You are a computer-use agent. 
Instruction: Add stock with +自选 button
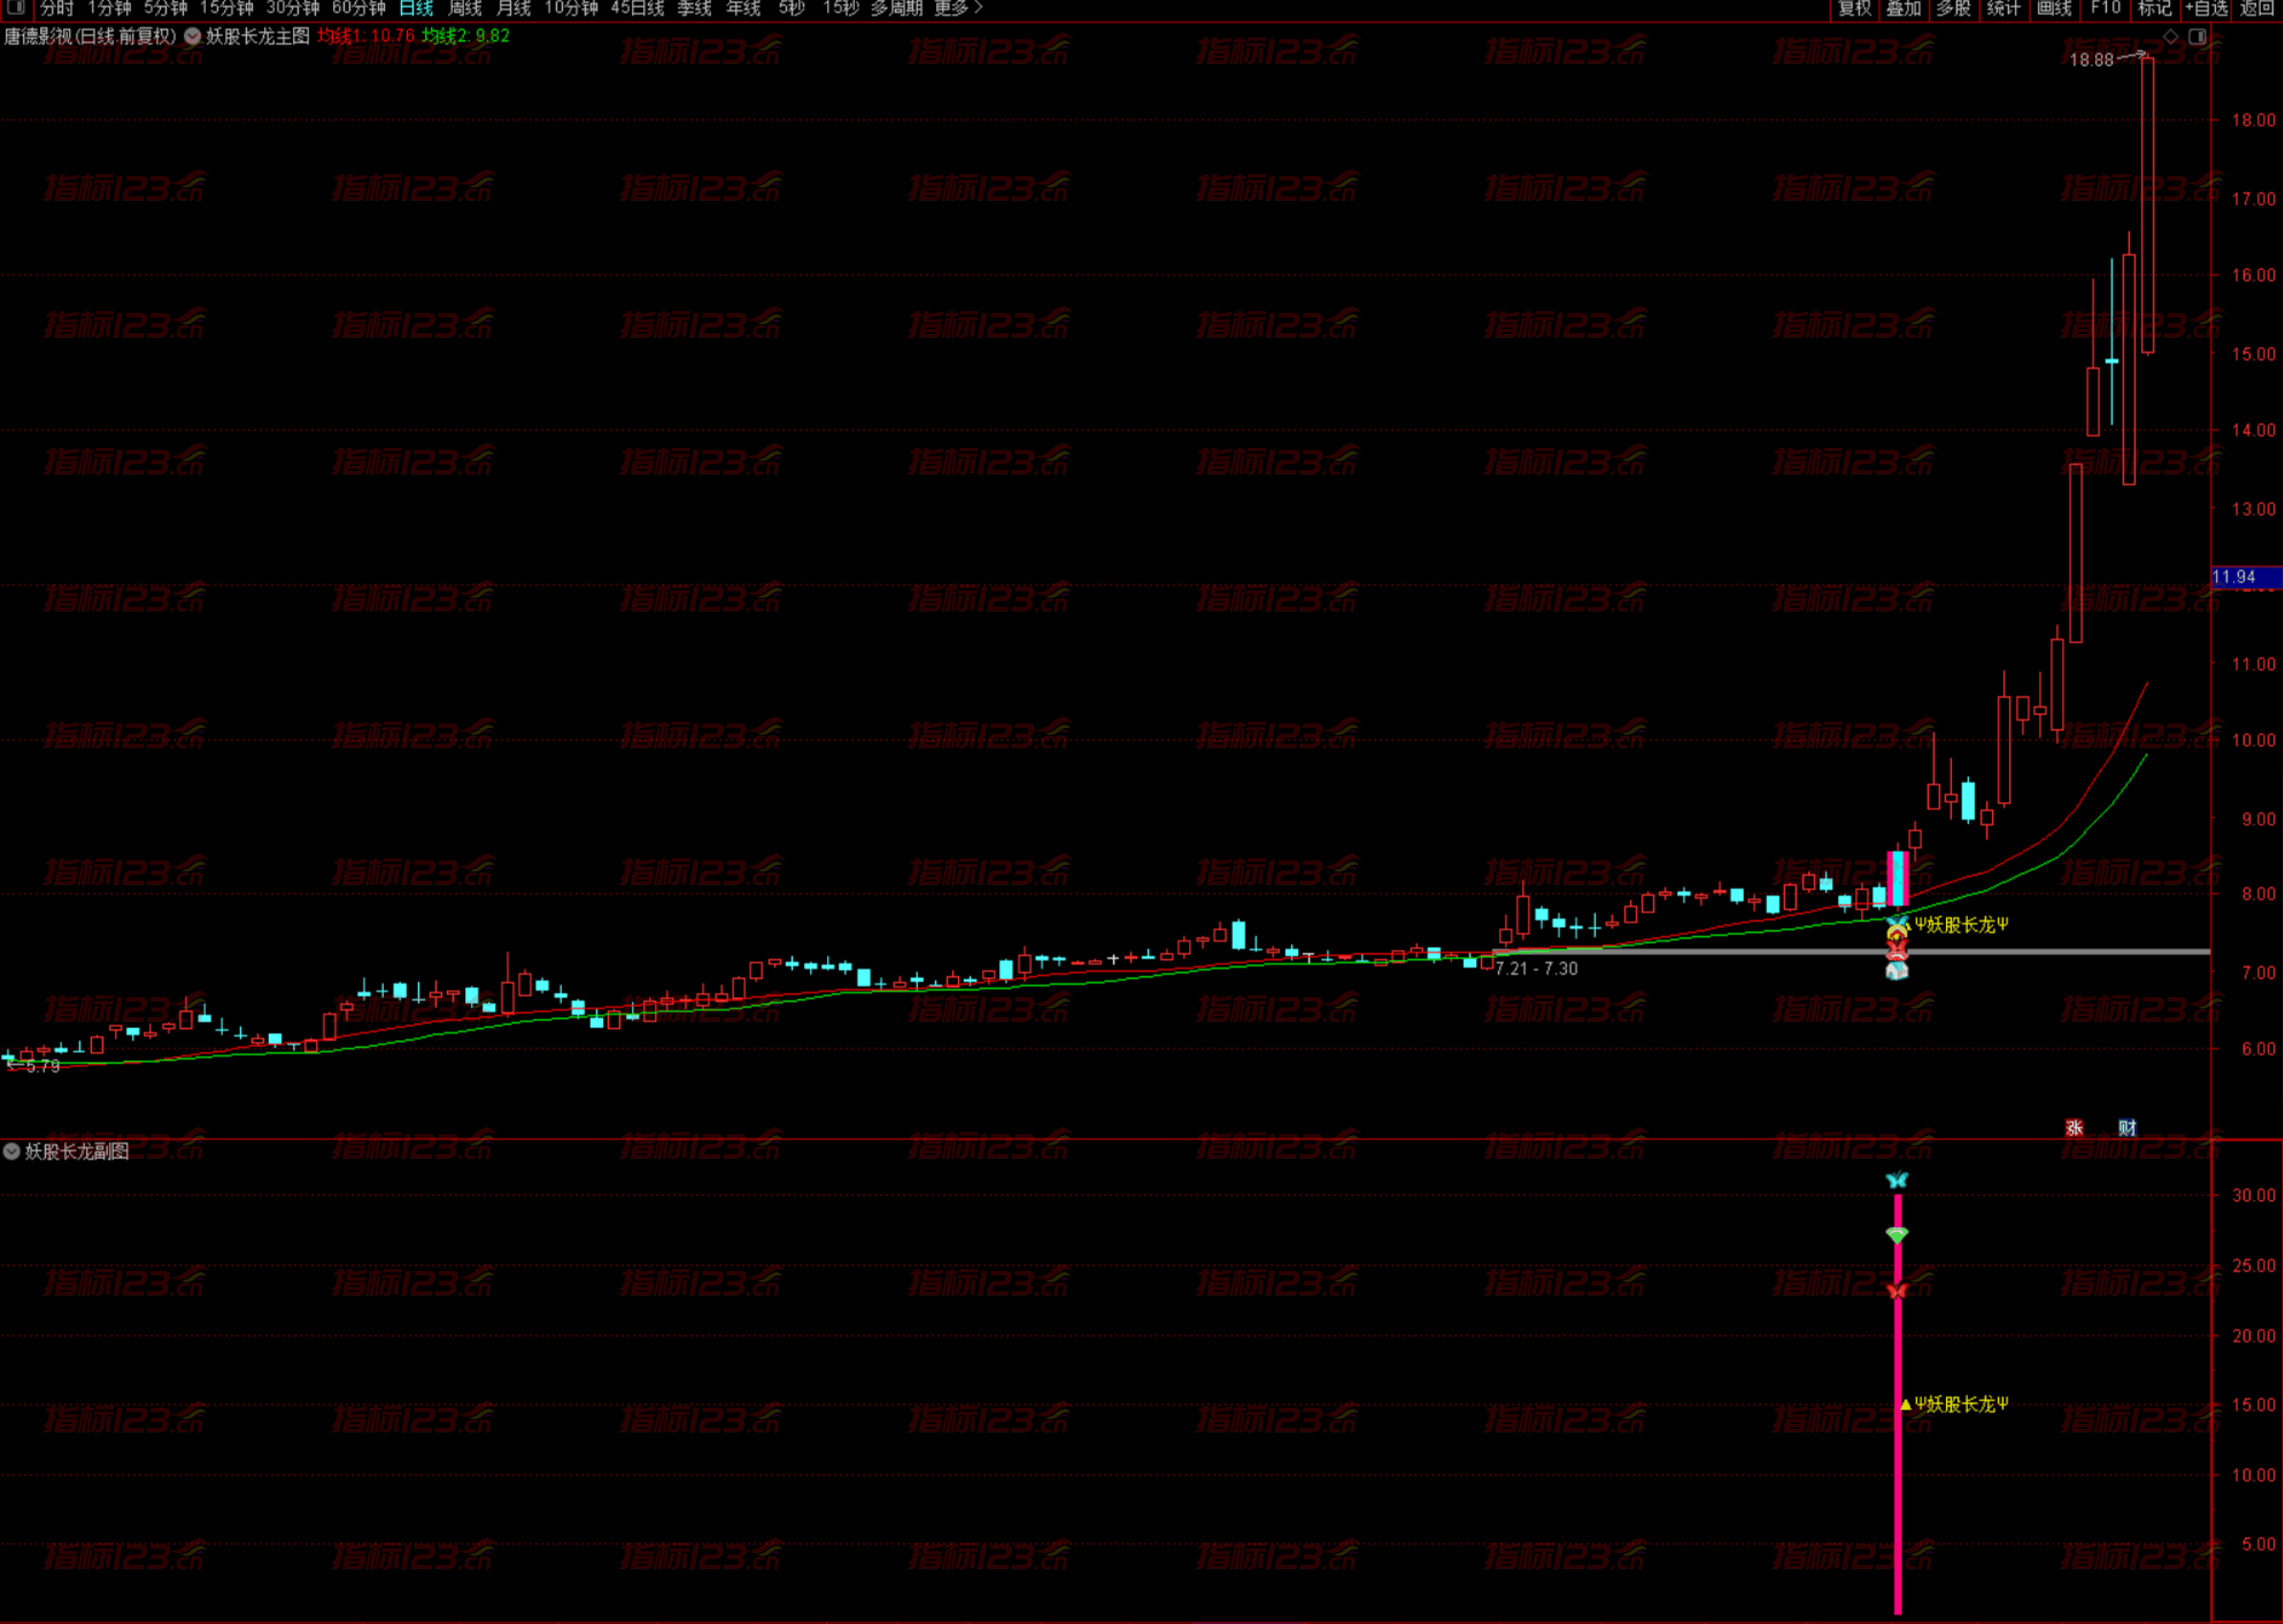click(x=2206, y=8)
